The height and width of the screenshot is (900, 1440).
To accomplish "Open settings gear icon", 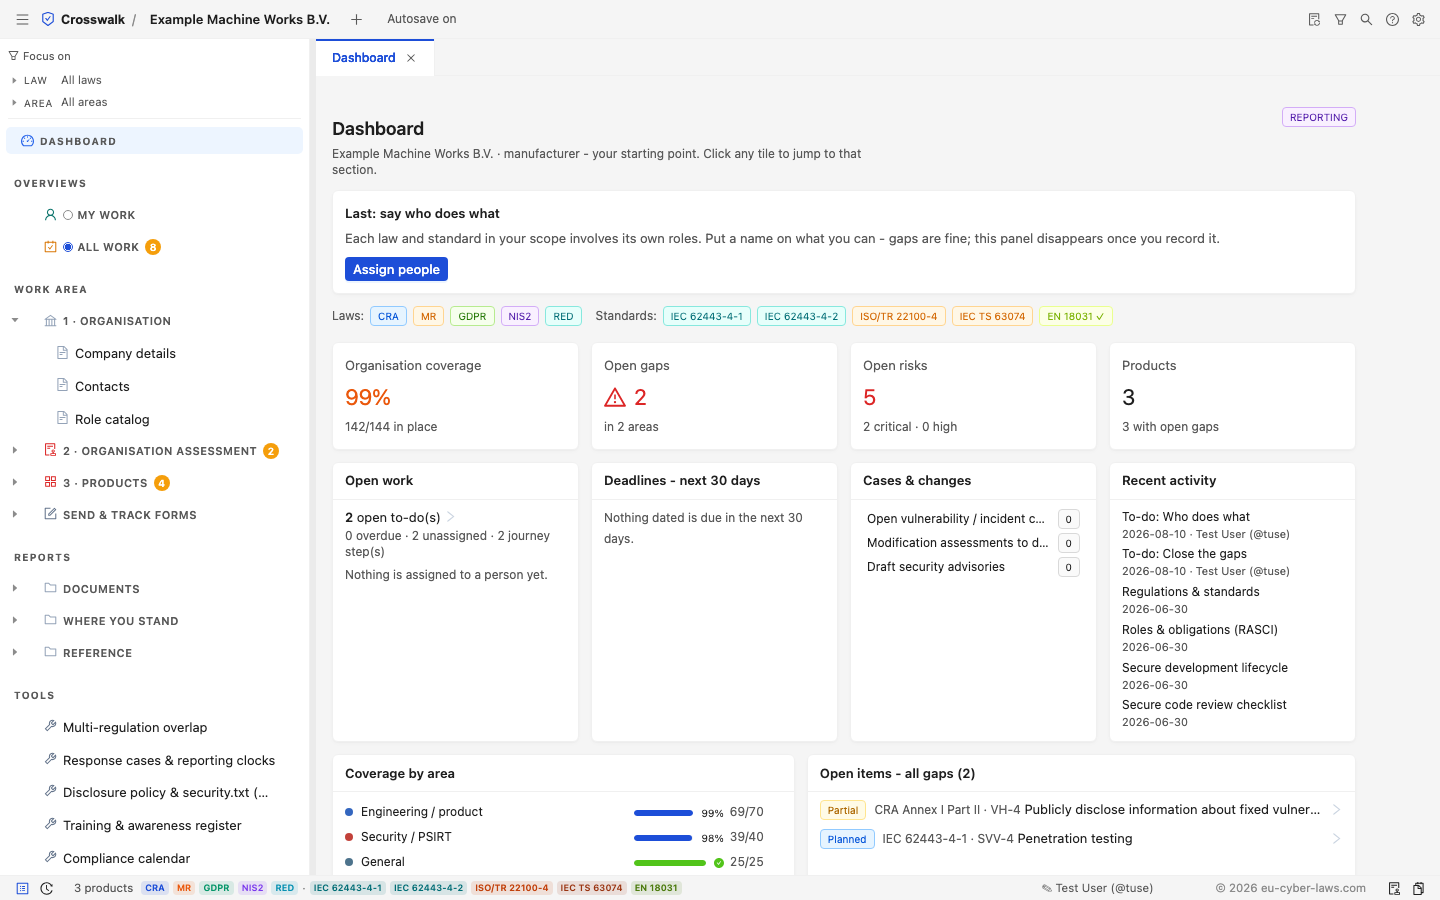I will click(1418, 19).
